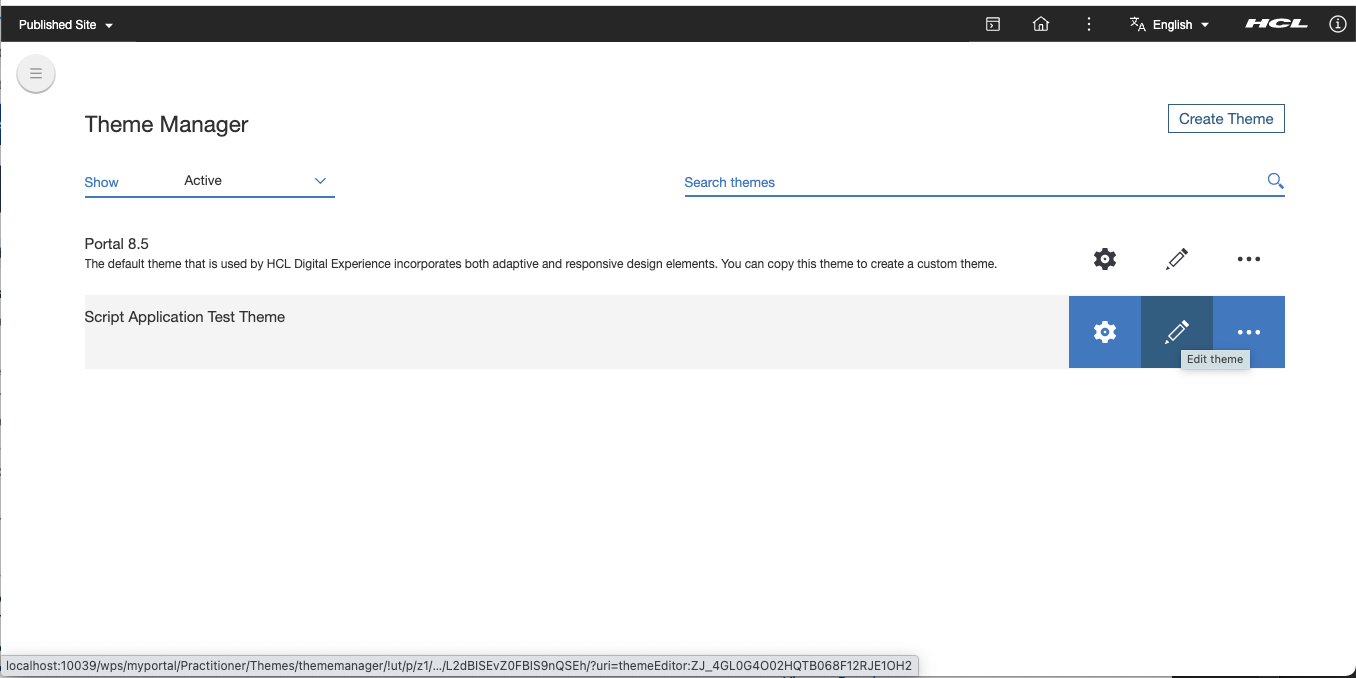This screenshot has width=1356, height=678.
Task: Expand the Published Site dropdown
Action: 66,25
